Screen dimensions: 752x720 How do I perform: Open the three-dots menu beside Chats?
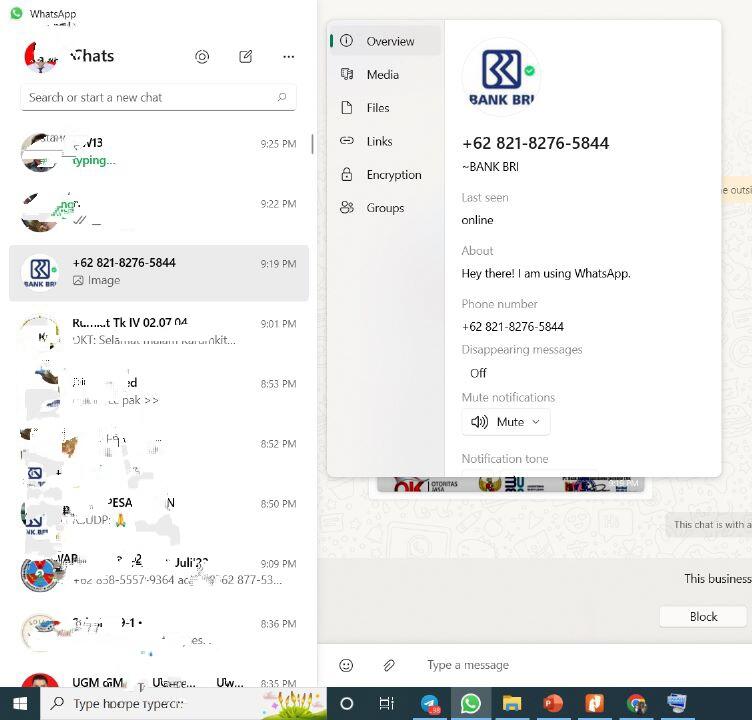pyautogui.click(x=288, y=57)
